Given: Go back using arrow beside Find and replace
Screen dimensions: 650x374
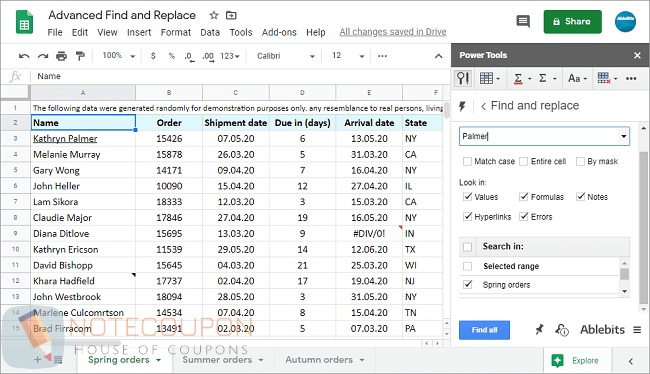Looking at the screenshot, I should (483, 107).
